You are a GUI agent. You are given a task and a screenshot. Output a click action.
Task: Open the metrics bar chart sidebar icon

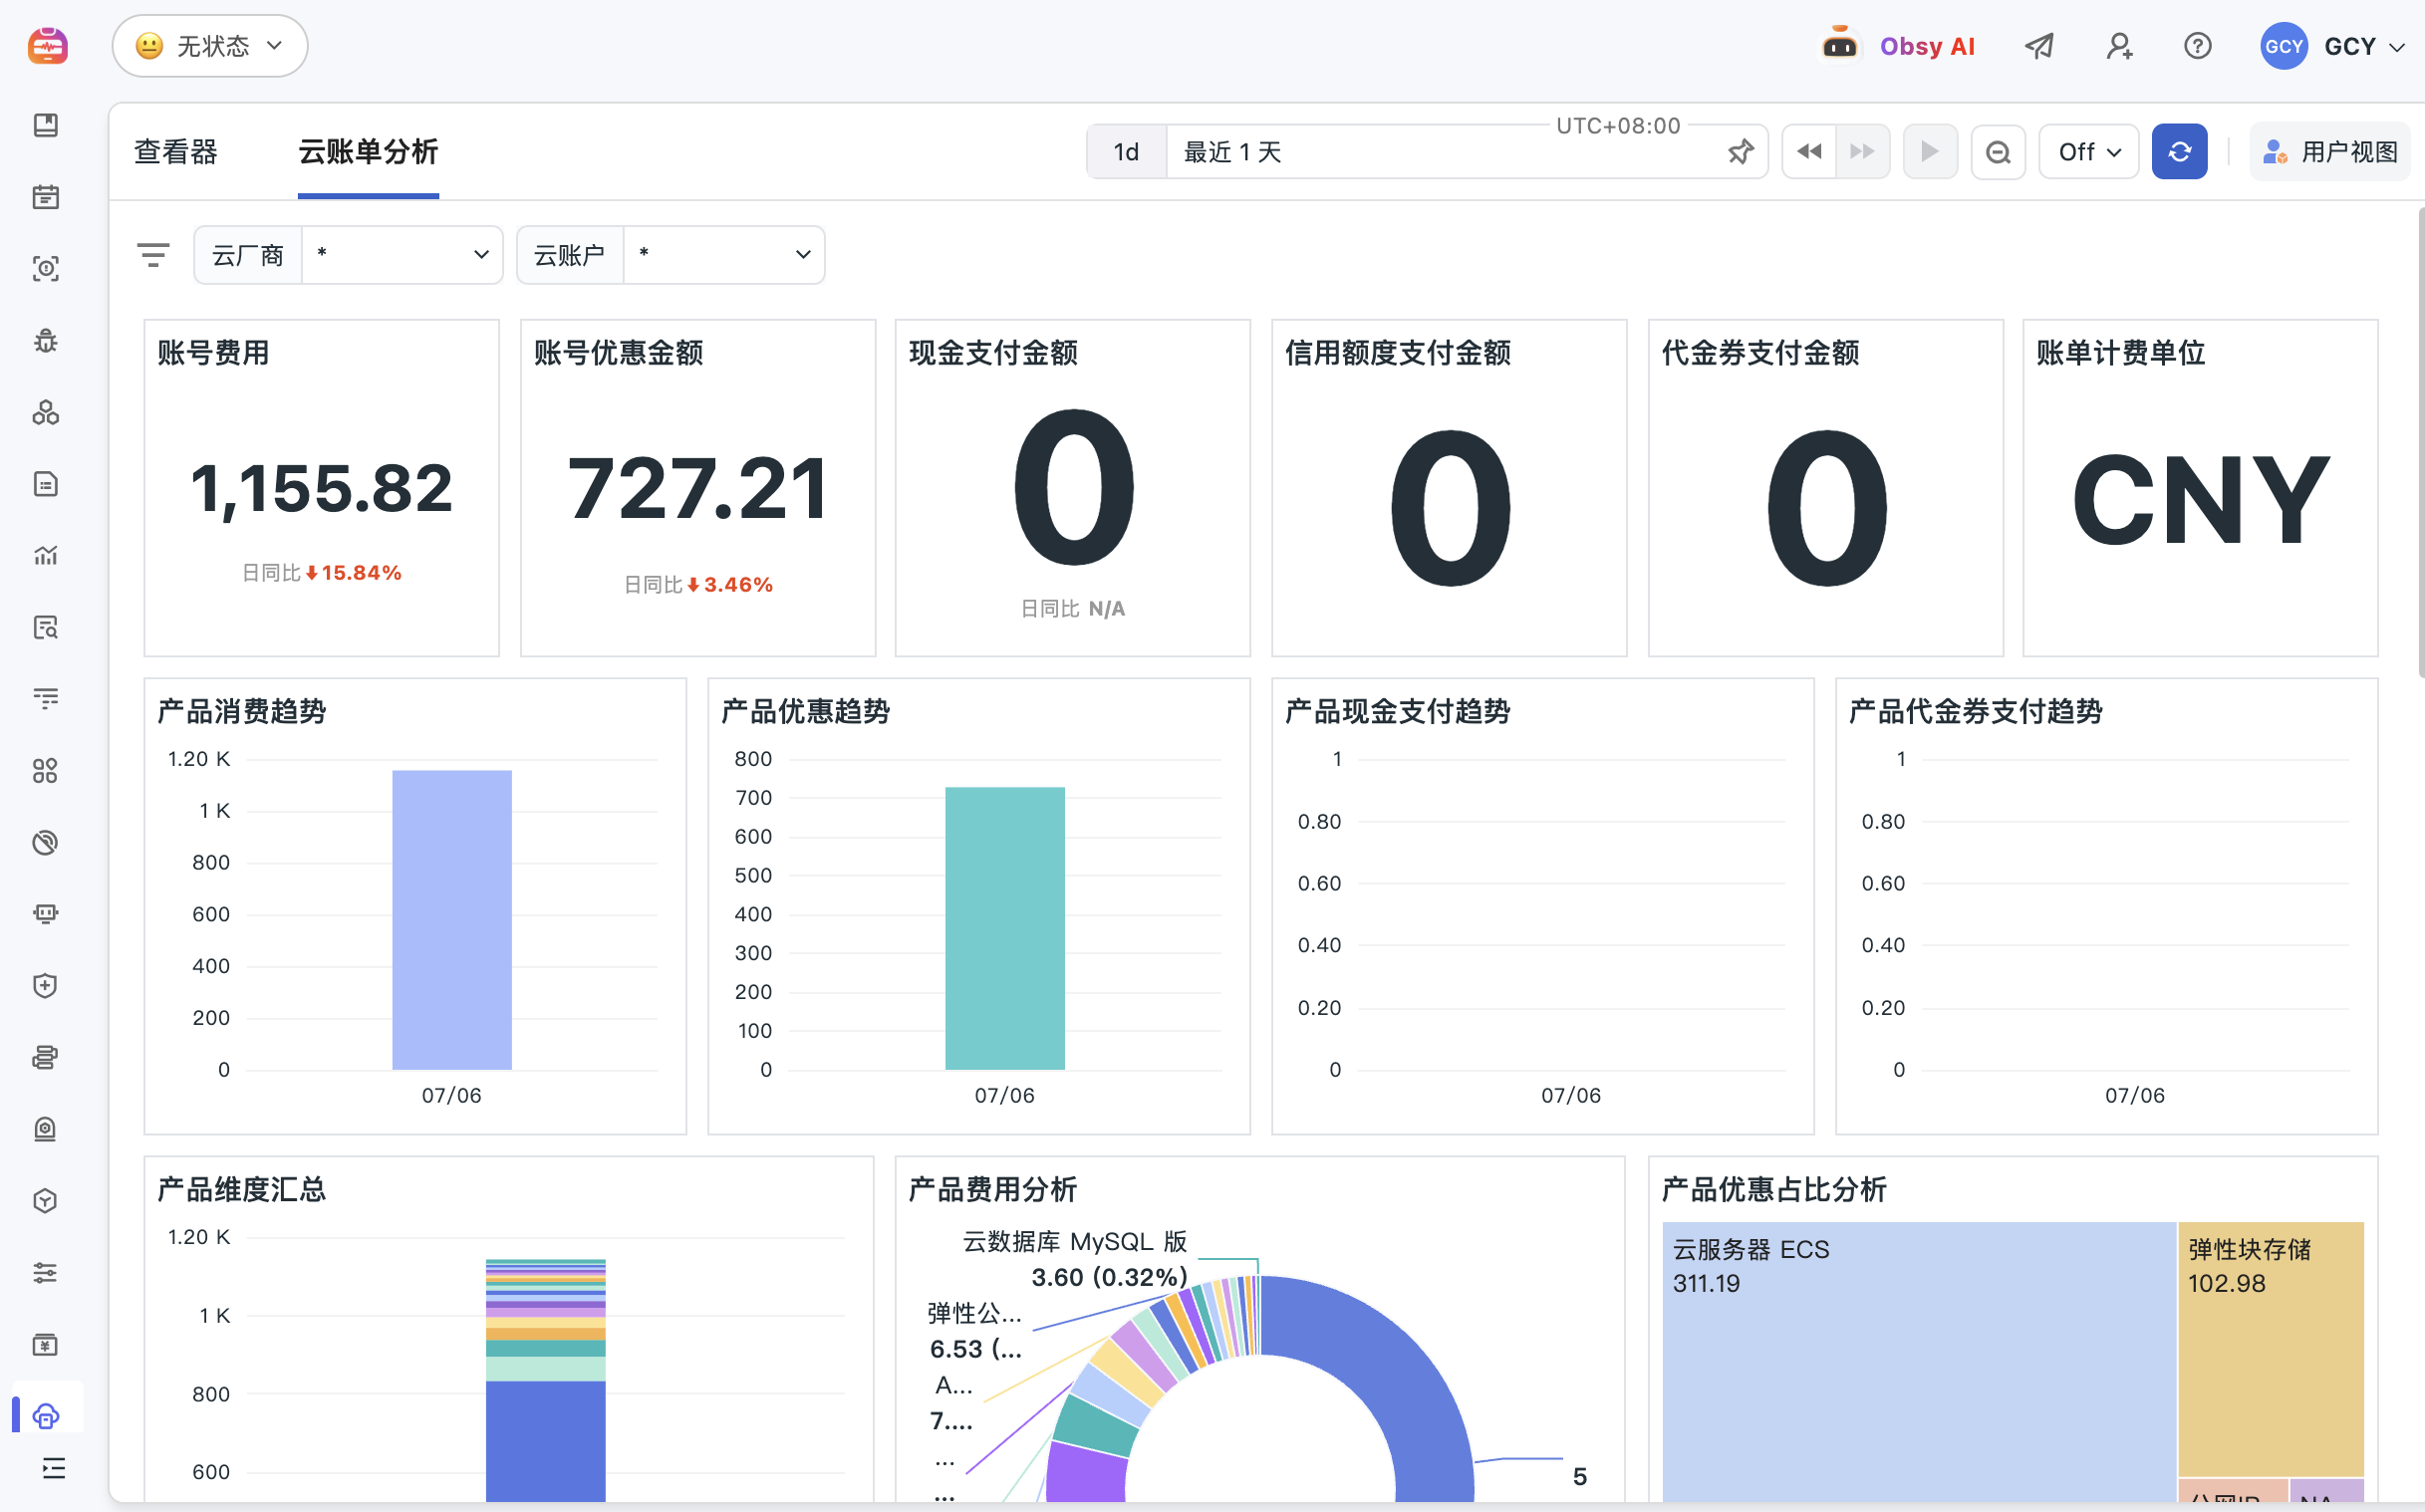46,555
